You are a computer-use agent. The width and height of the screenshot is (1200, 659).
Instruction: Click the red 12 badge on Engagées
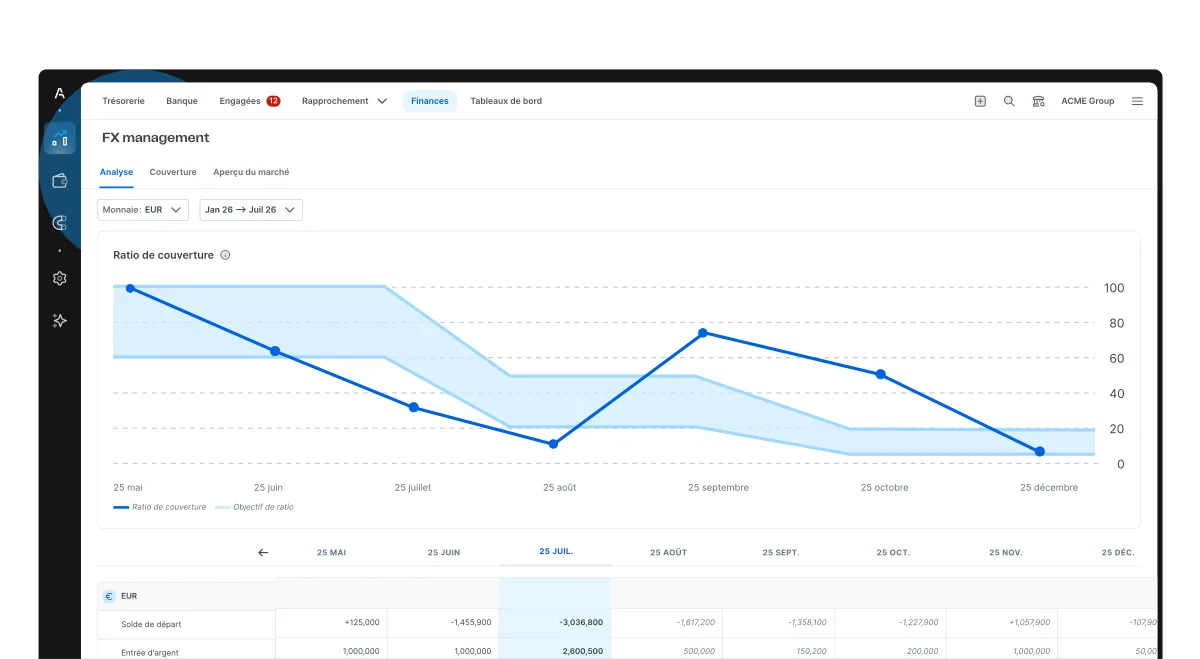tap(273, 101)
